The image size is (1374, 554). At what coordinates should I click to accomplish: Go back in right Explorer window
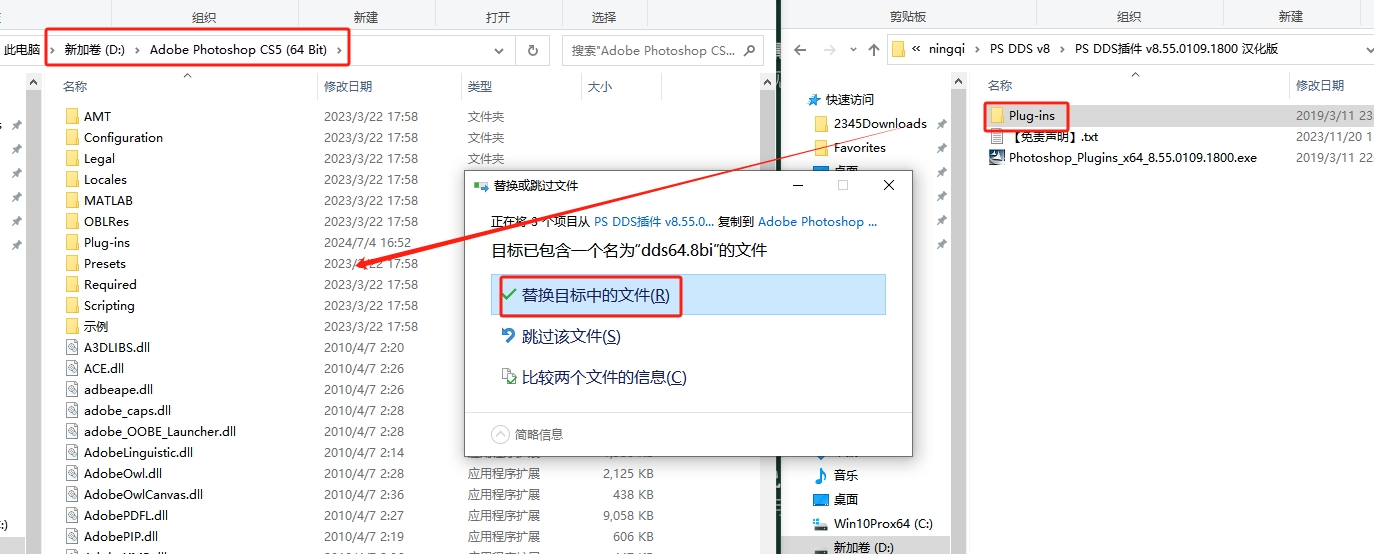pyautogui.click(x=799, y=49)
